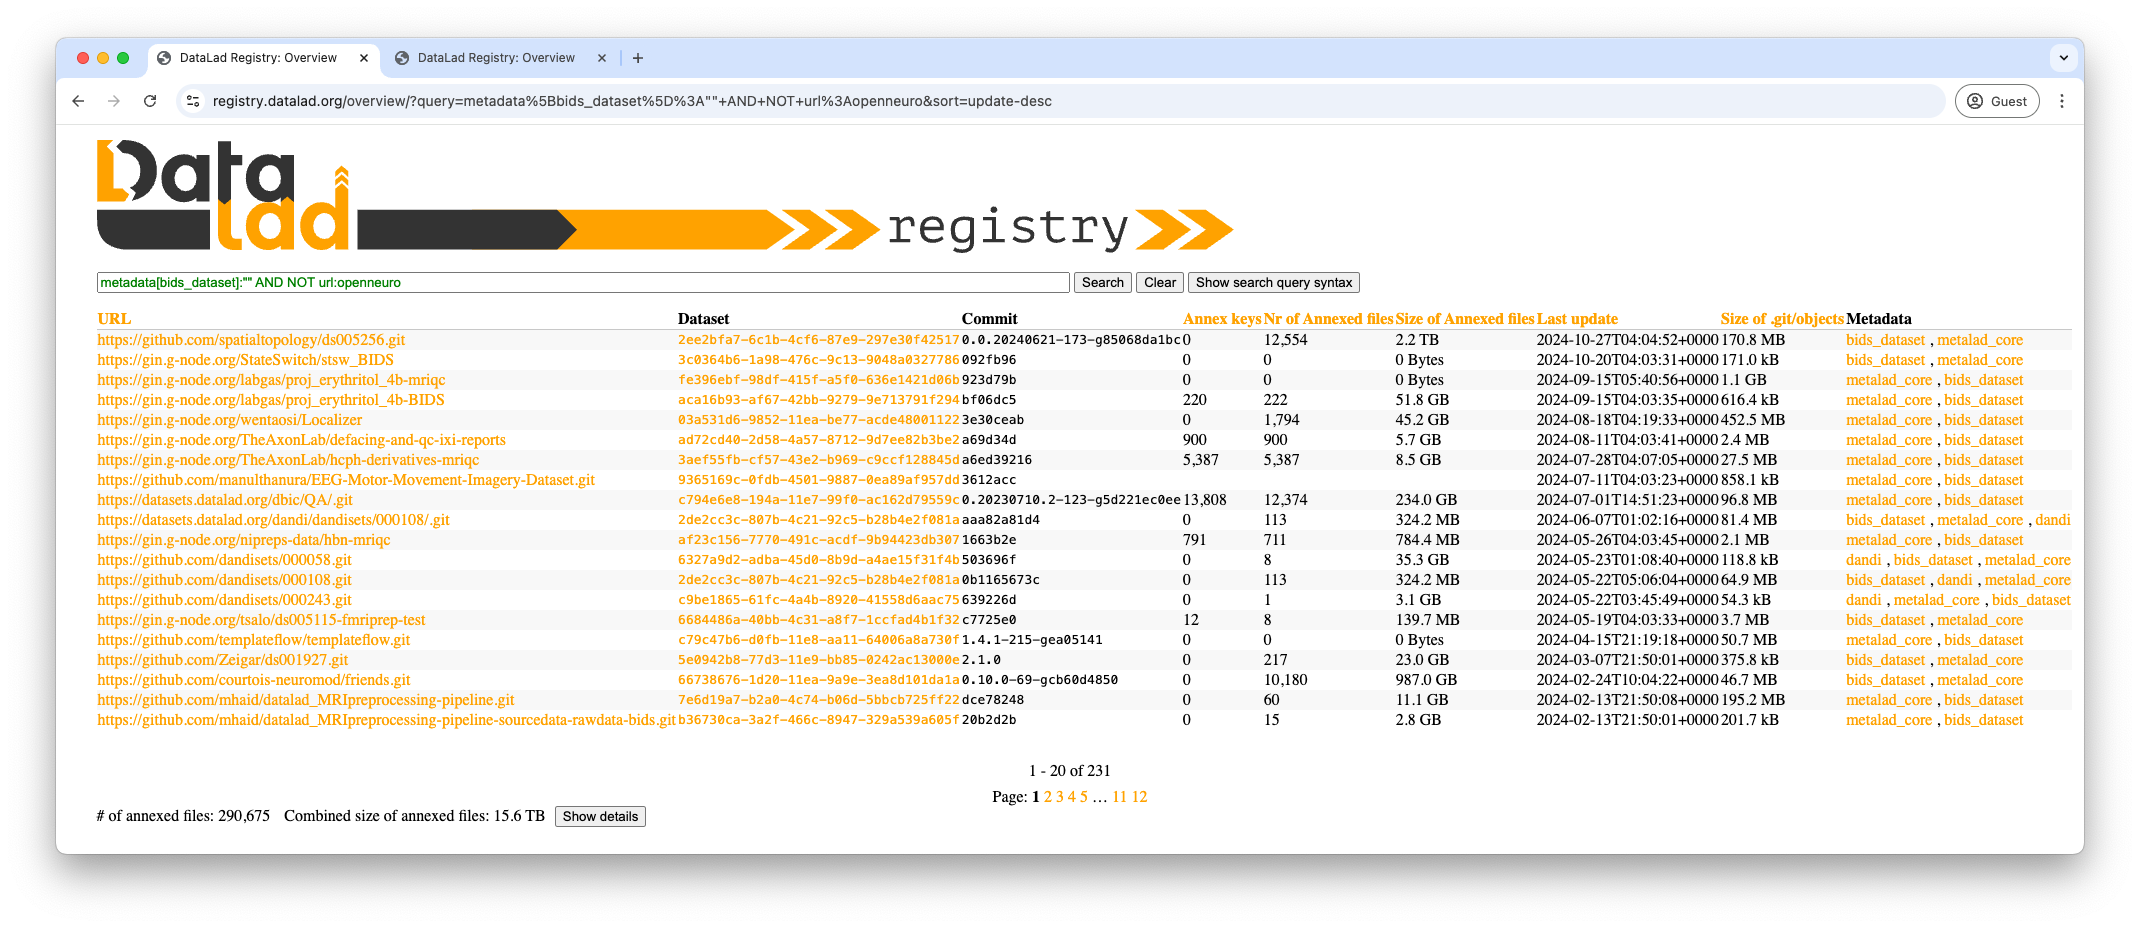Jump to last results page 12

click(x=1139, y=797)
